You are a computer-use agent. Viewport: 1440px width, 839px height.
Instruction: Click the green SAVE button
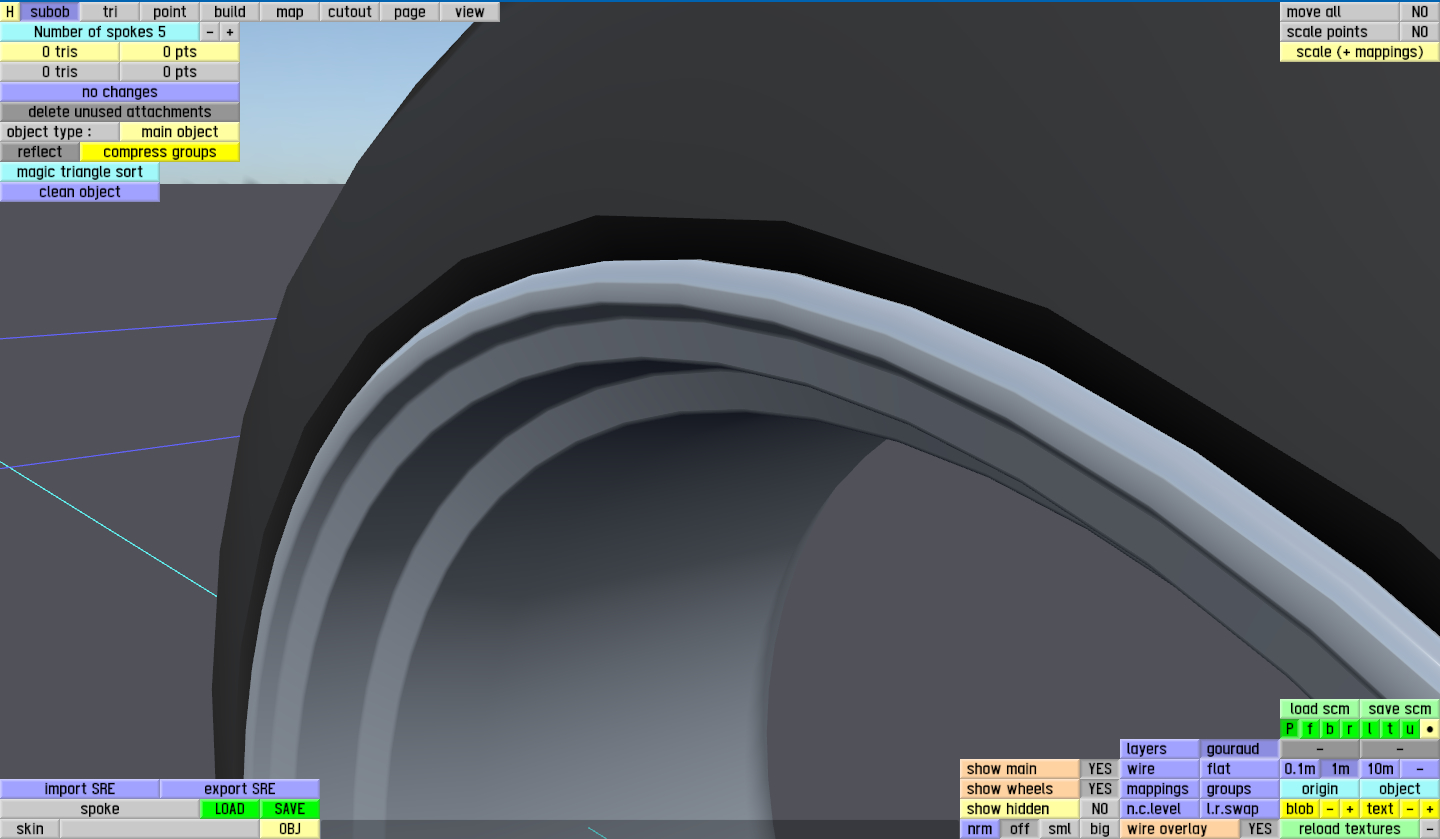(290, 809)
